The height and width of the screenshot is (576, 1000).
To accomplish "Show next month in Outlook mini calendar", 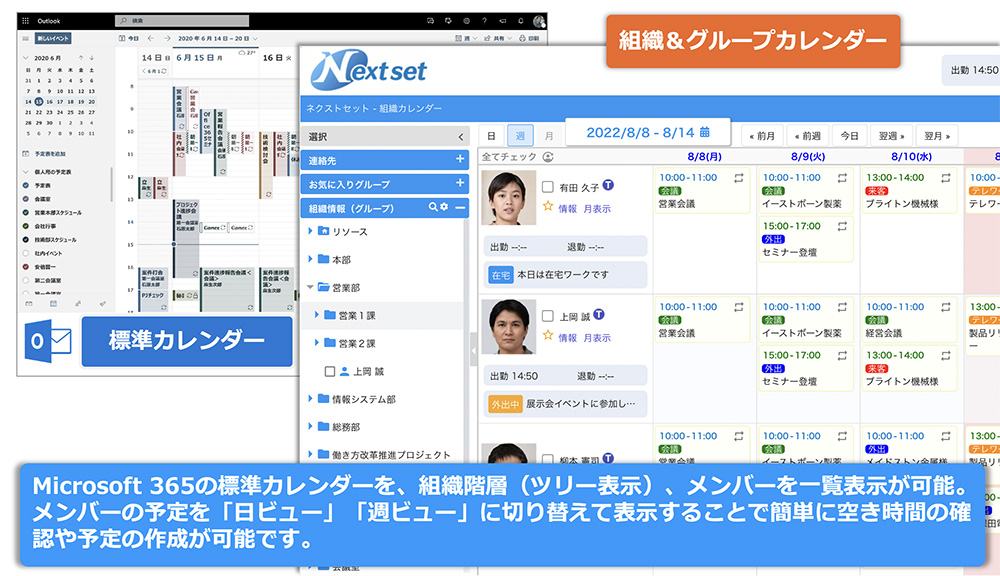I will pos(92,58).
